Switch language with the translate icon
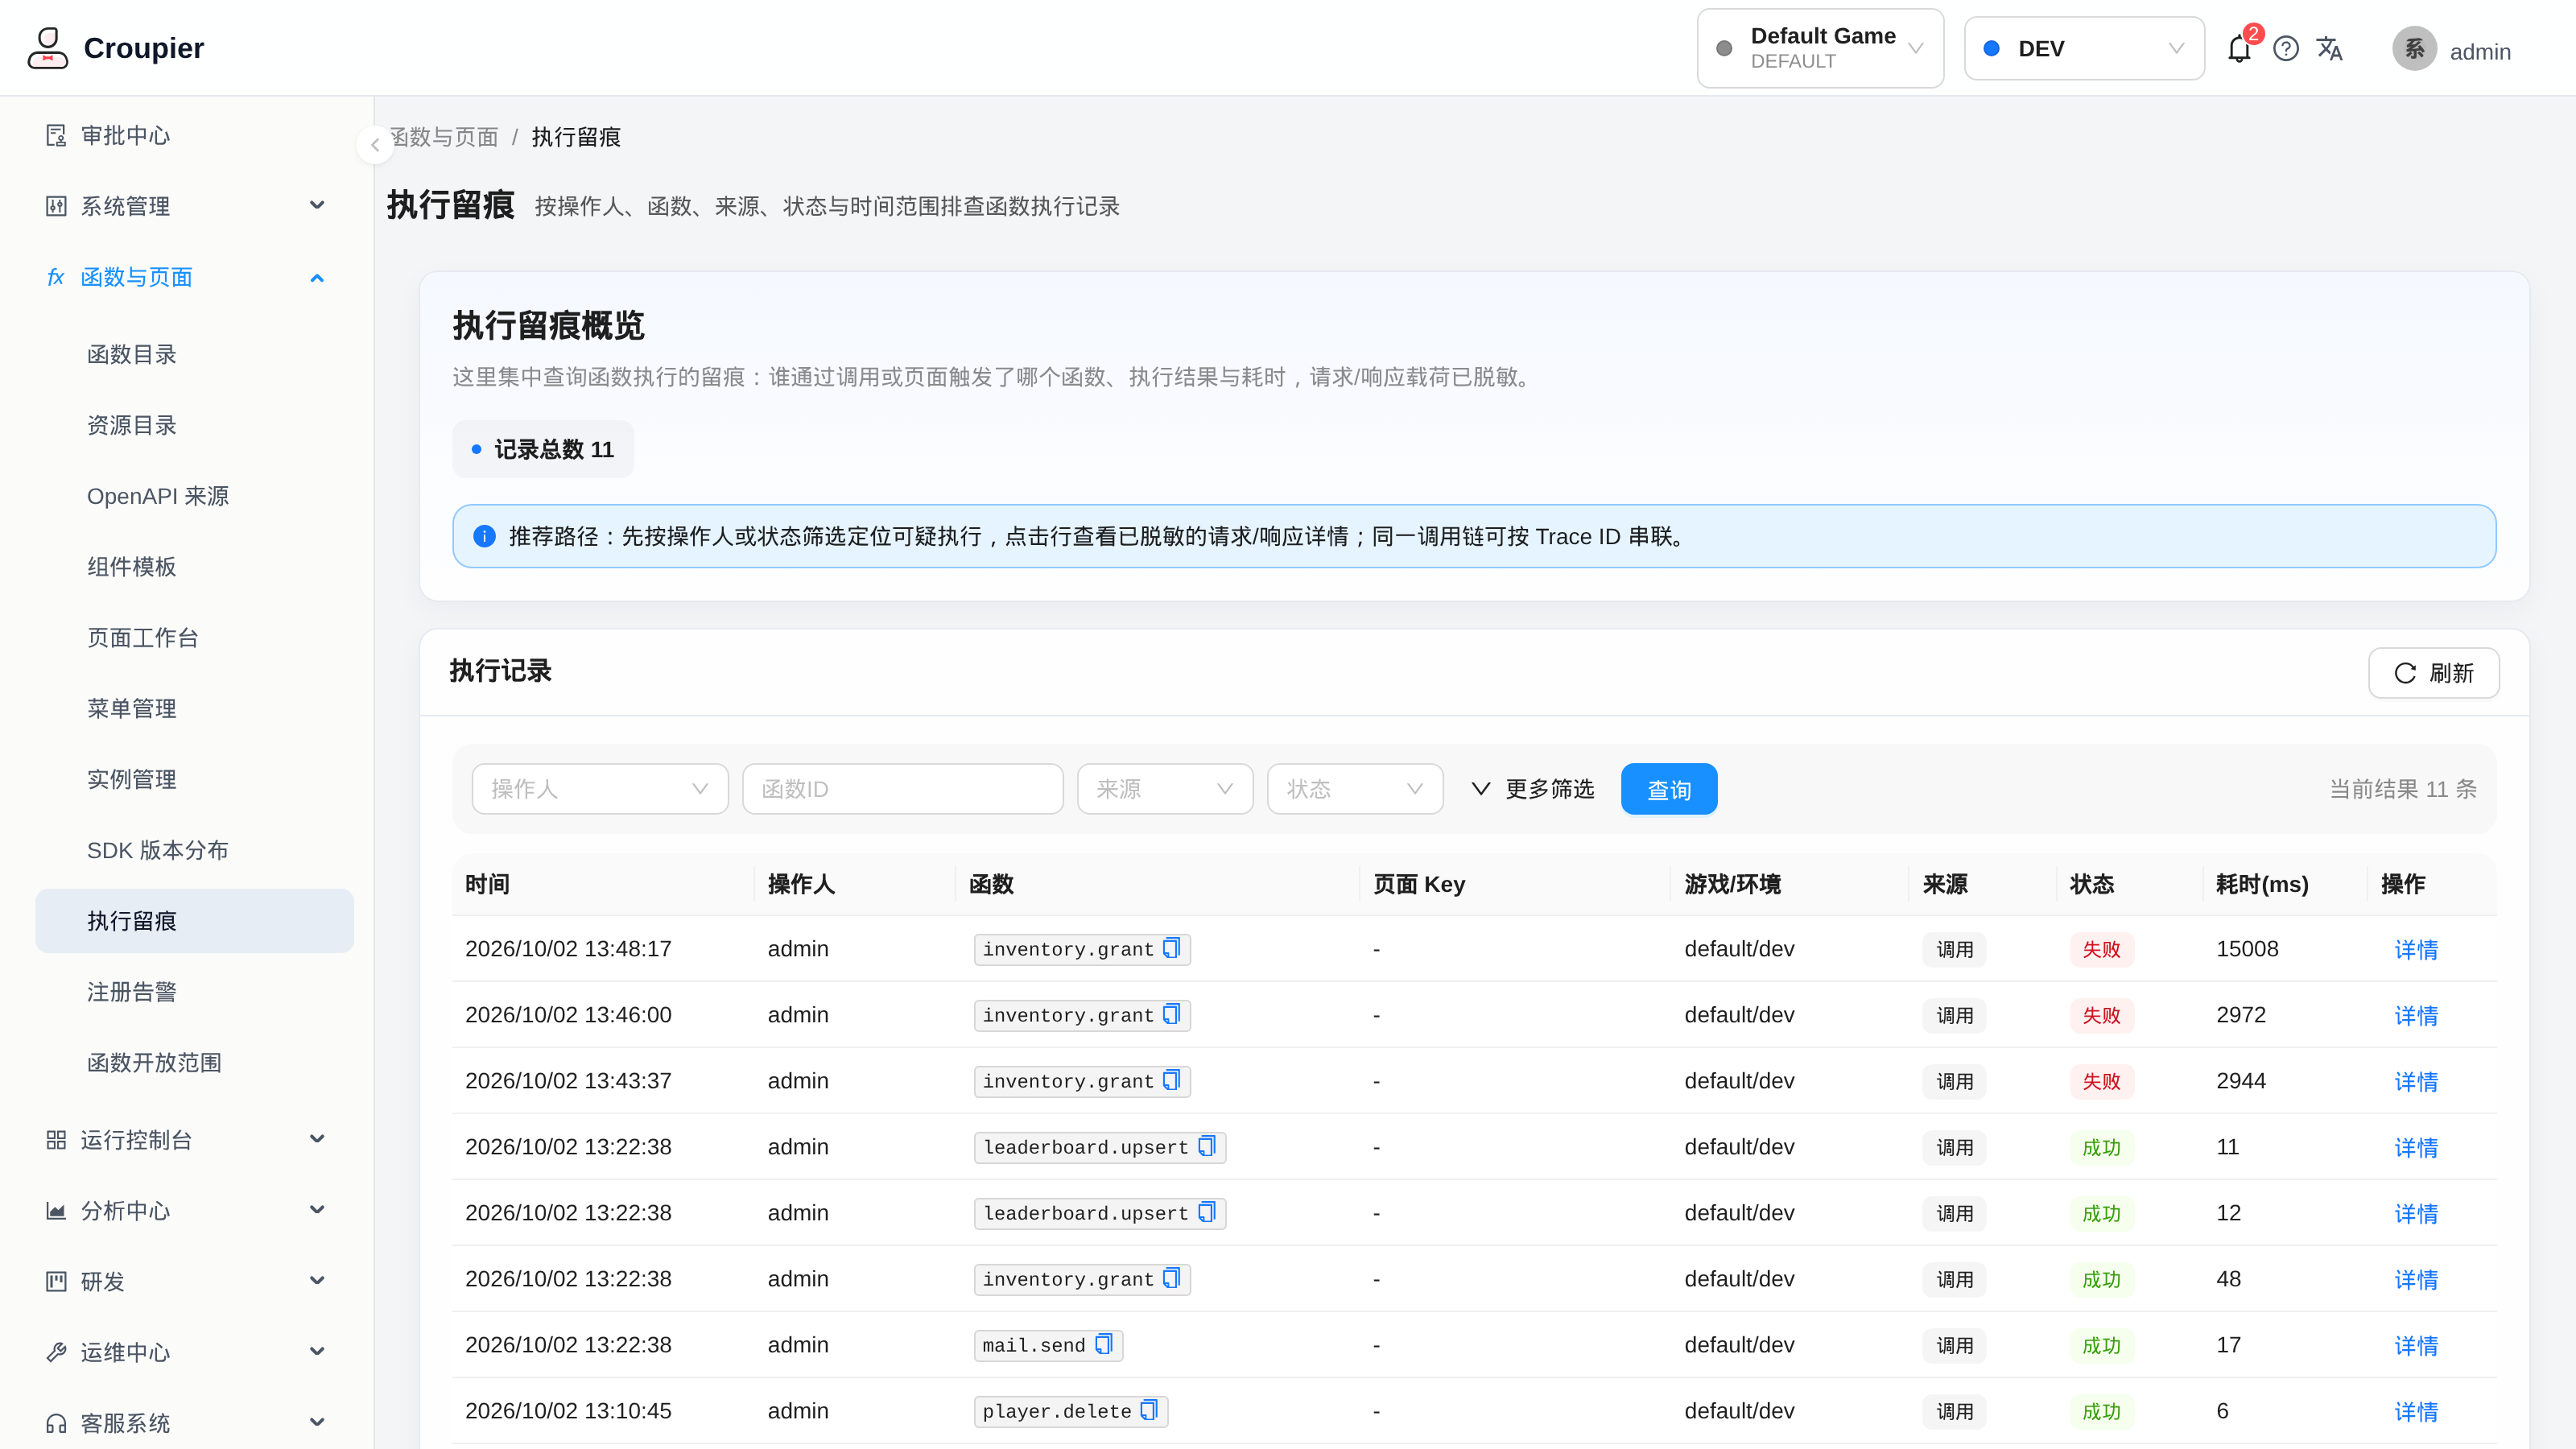2576x1449 pixels. point(2329,49)
